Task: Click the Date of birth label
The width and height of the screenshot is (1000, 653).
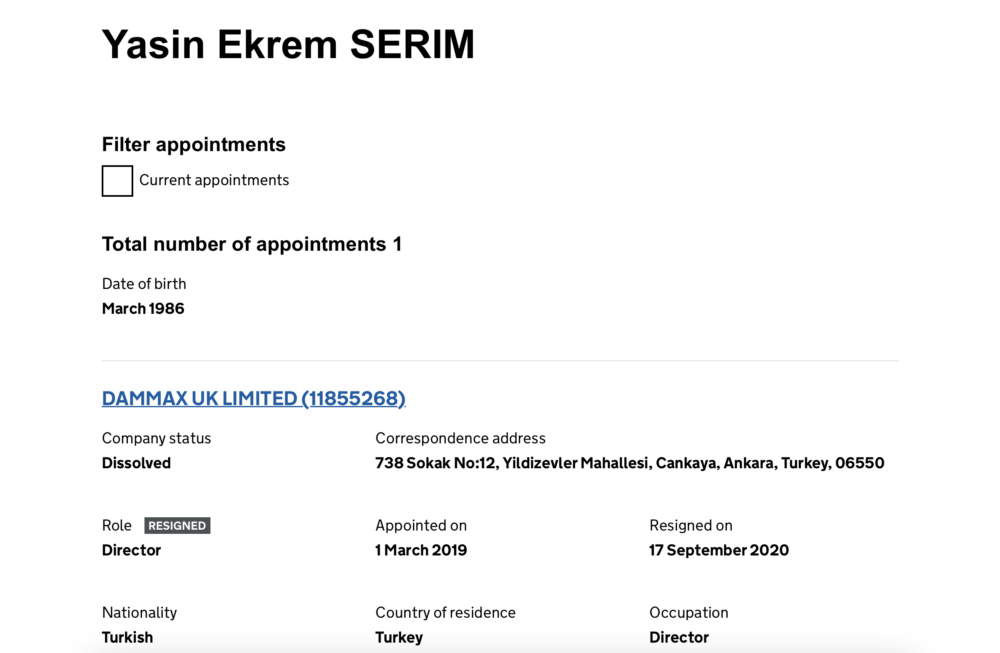Action: click(x=144, y=283)
